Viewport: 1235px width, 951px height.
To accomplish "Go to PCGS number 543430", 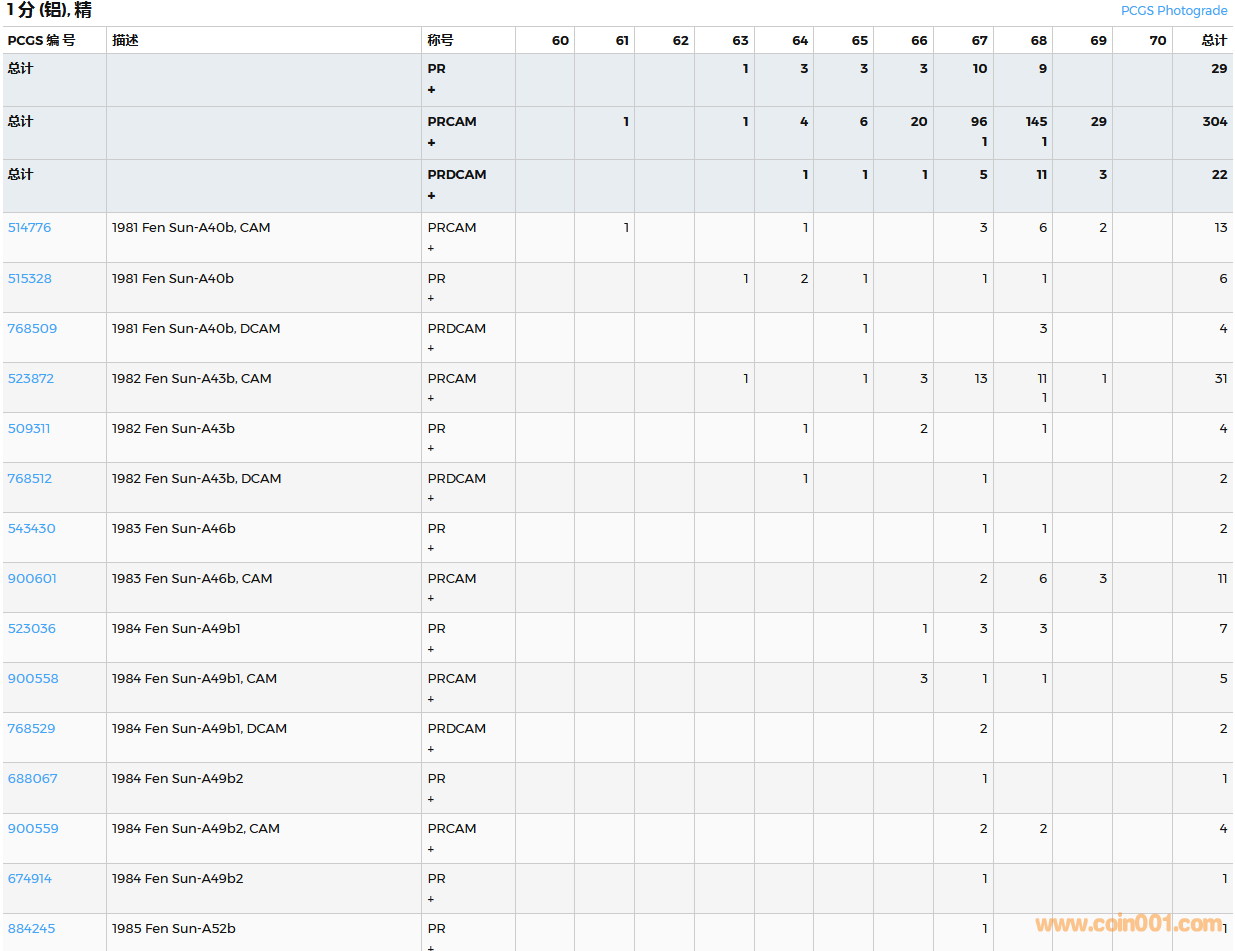I will click(x=31, y=529).
